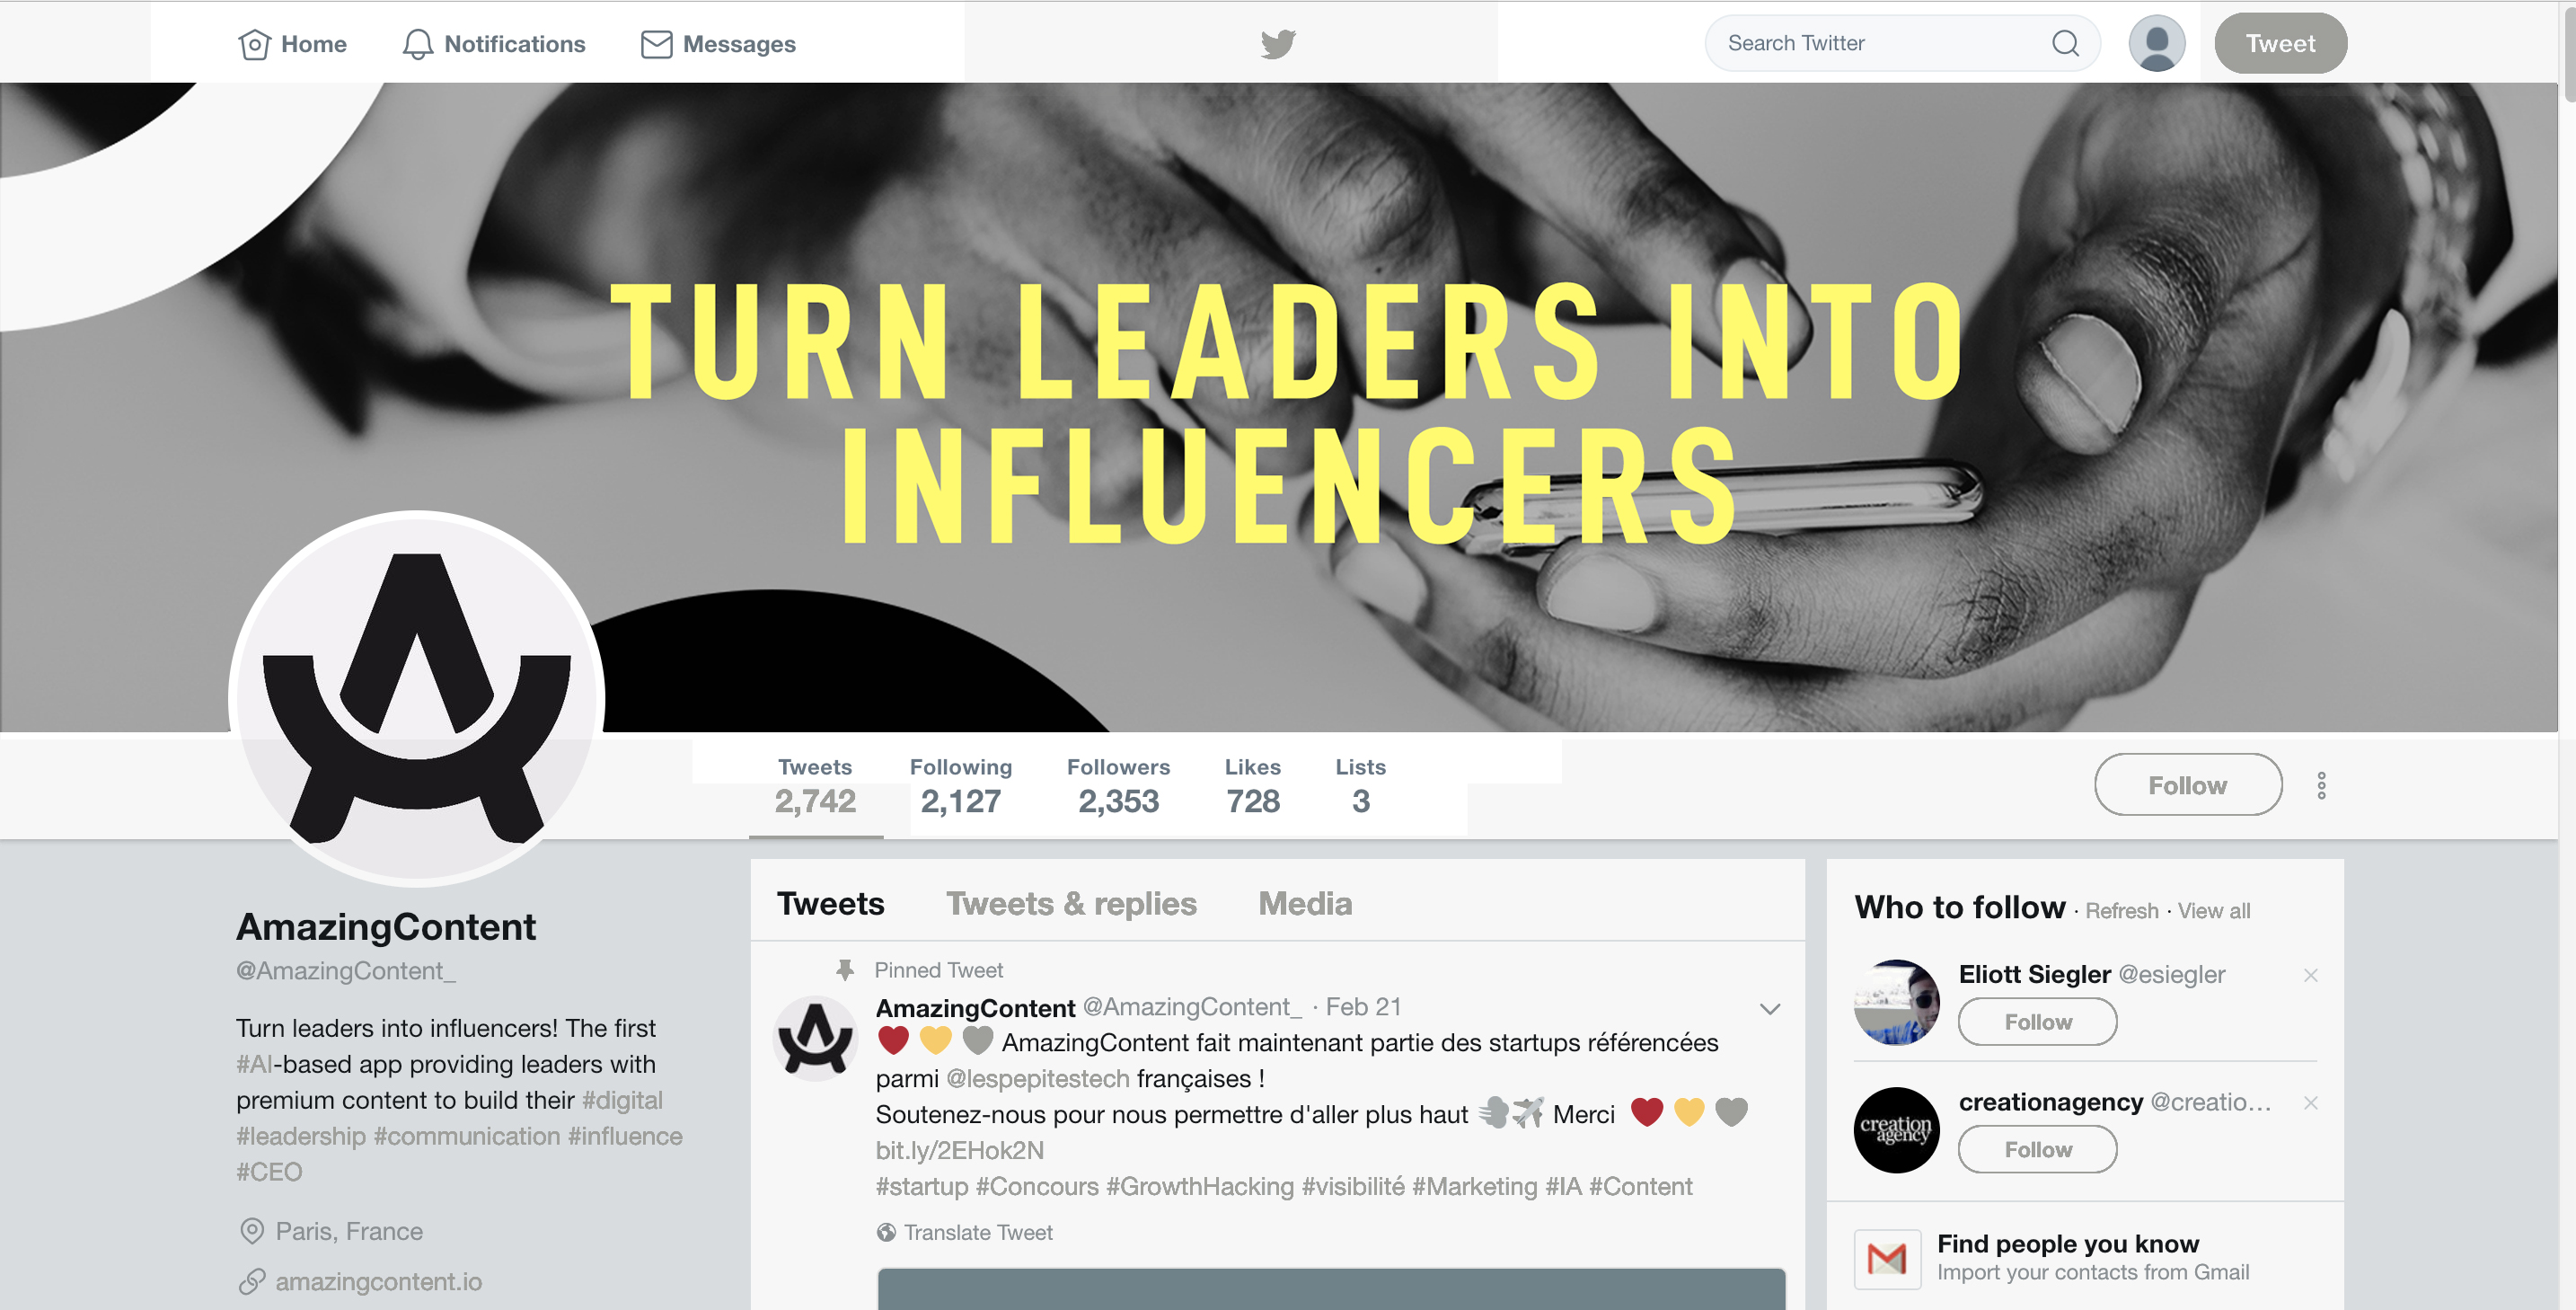Dismiss the Eliott Siegler suggestion
The image size is (2576, 1310).
(2310, 975)
